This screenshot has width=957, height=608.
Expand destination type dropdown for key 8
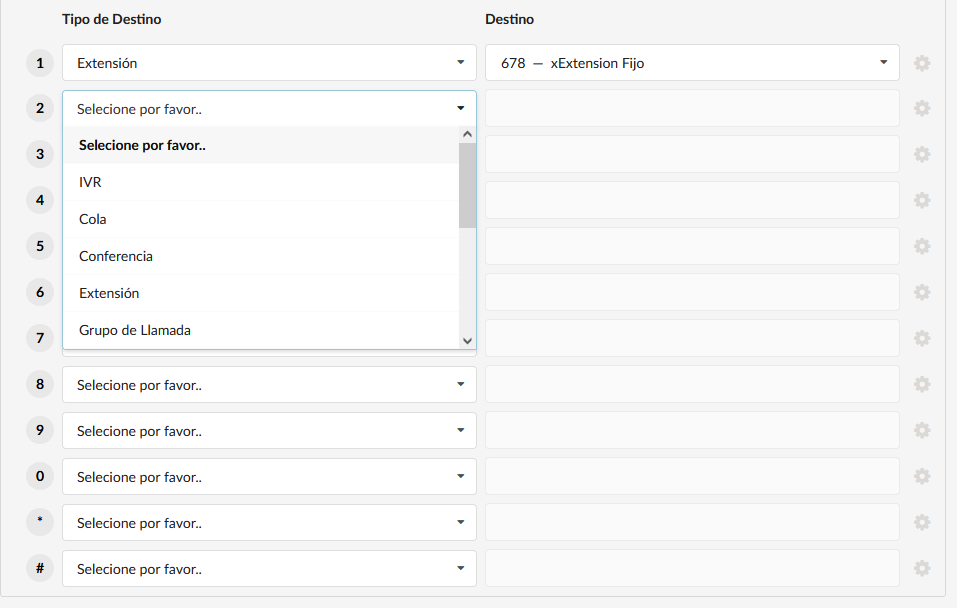click(x=269, y=385)
